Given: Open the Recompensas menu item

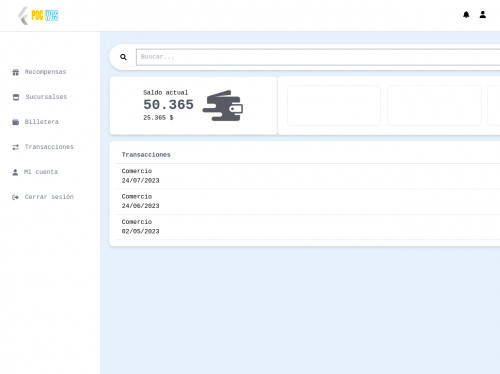Looking at the screenshot, I should click(x=45, y=72).
